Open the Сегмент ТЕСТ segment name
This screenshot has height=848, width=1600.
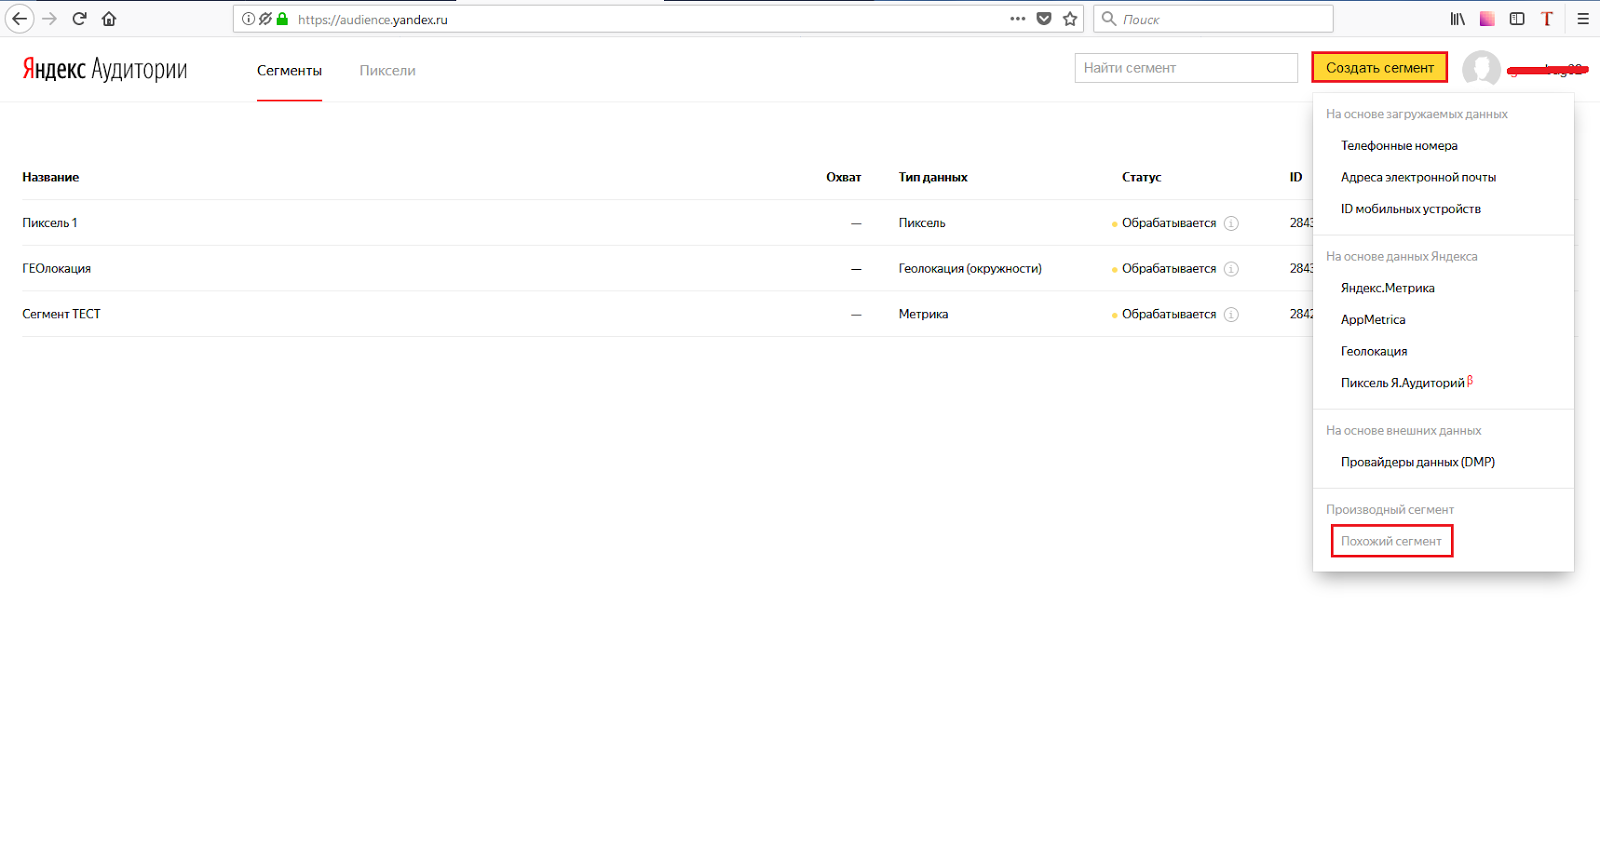[x=62, y=314]
